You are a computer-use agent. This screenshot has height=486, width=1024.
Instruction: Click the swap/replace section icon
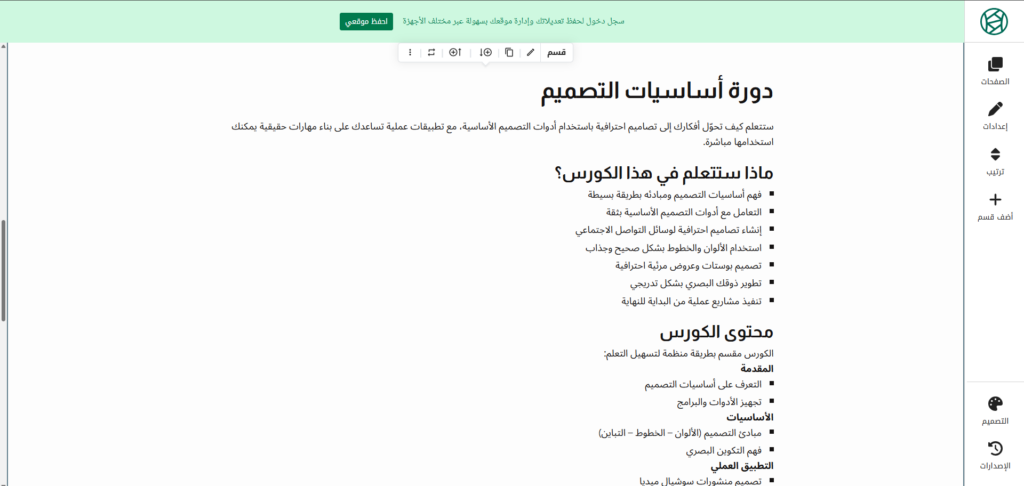point(431,52)
